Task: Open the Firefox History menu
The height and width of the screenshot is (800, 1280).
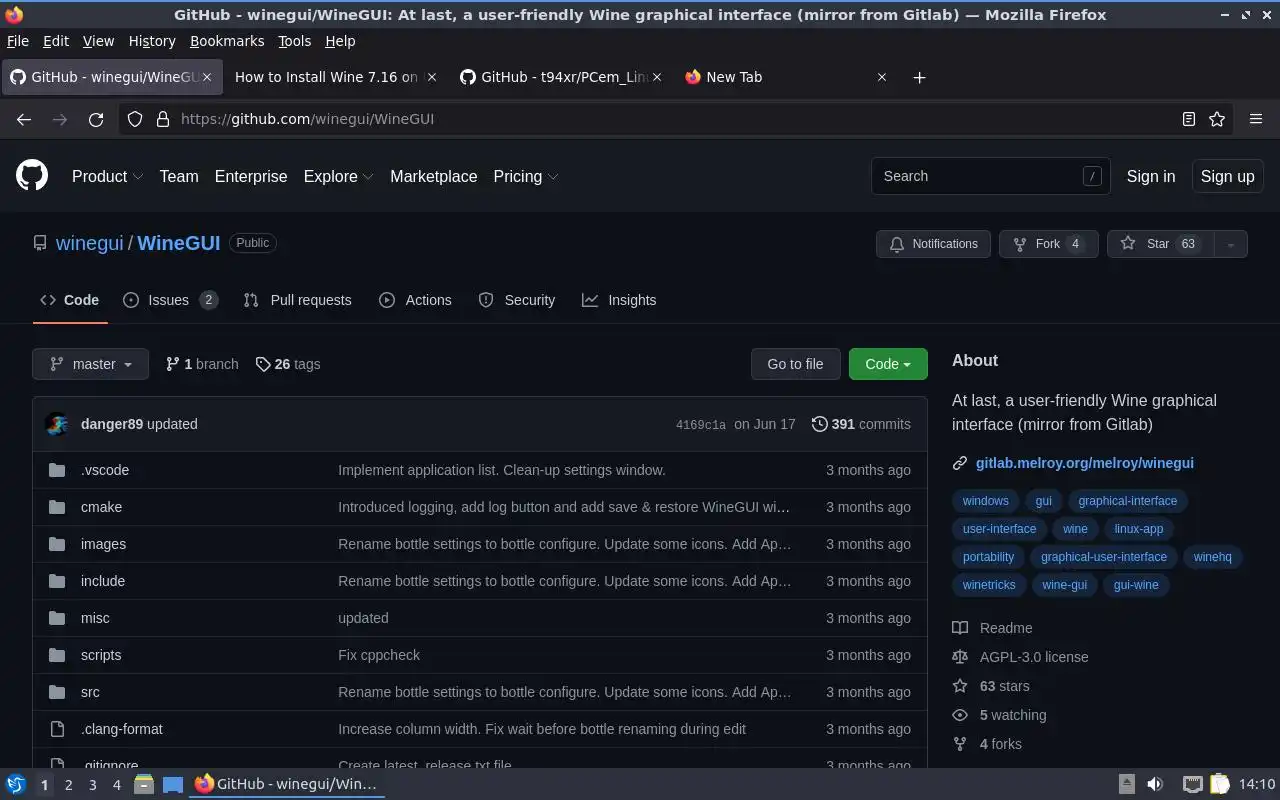Action: pos(152,41)
